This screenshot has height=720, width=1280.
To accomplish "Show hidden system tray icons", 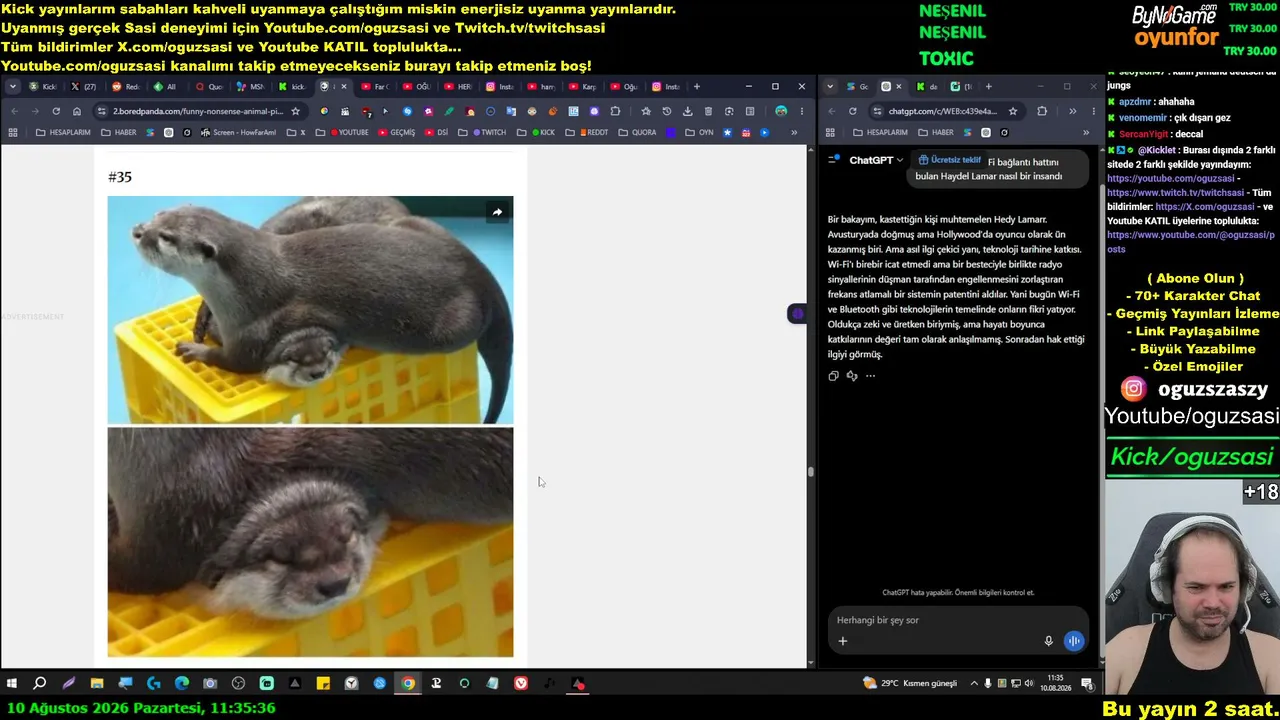I will coord(974,684).
